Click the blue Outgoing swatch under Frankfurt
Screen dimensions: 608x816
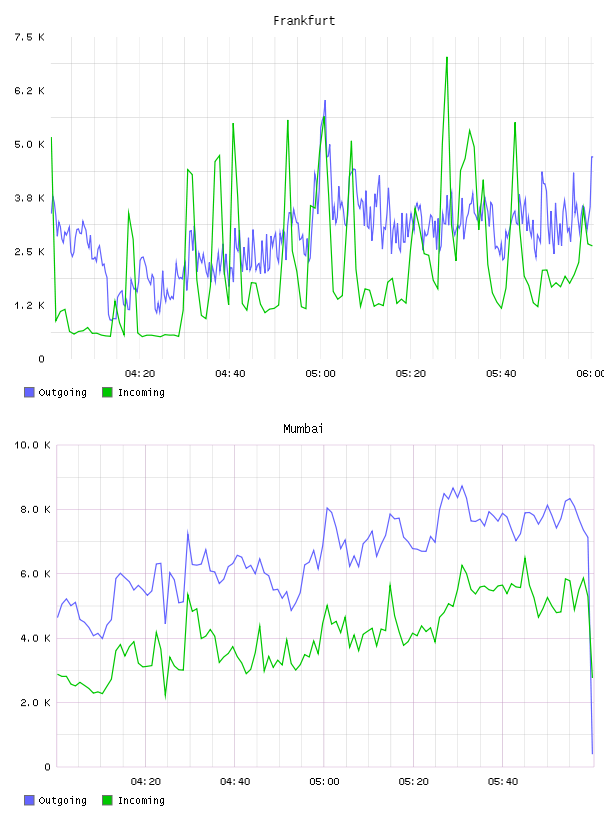(29, 392)
